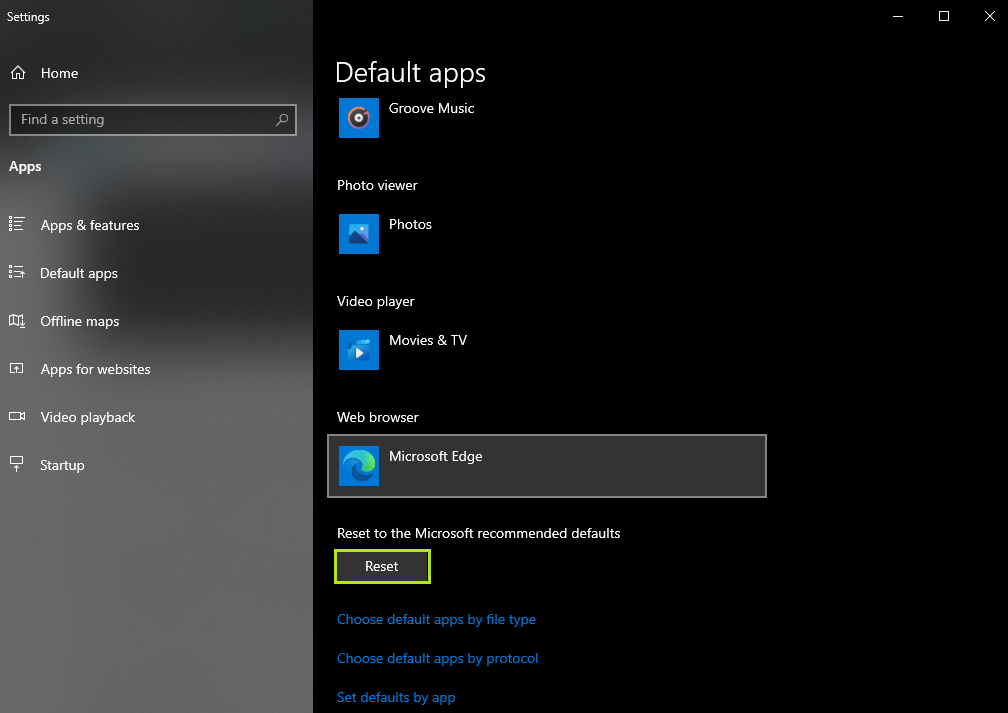This screenshot has width=1008, height=713.
Task: Change web browser from Microsoft Edge
Action: [546, 466]
